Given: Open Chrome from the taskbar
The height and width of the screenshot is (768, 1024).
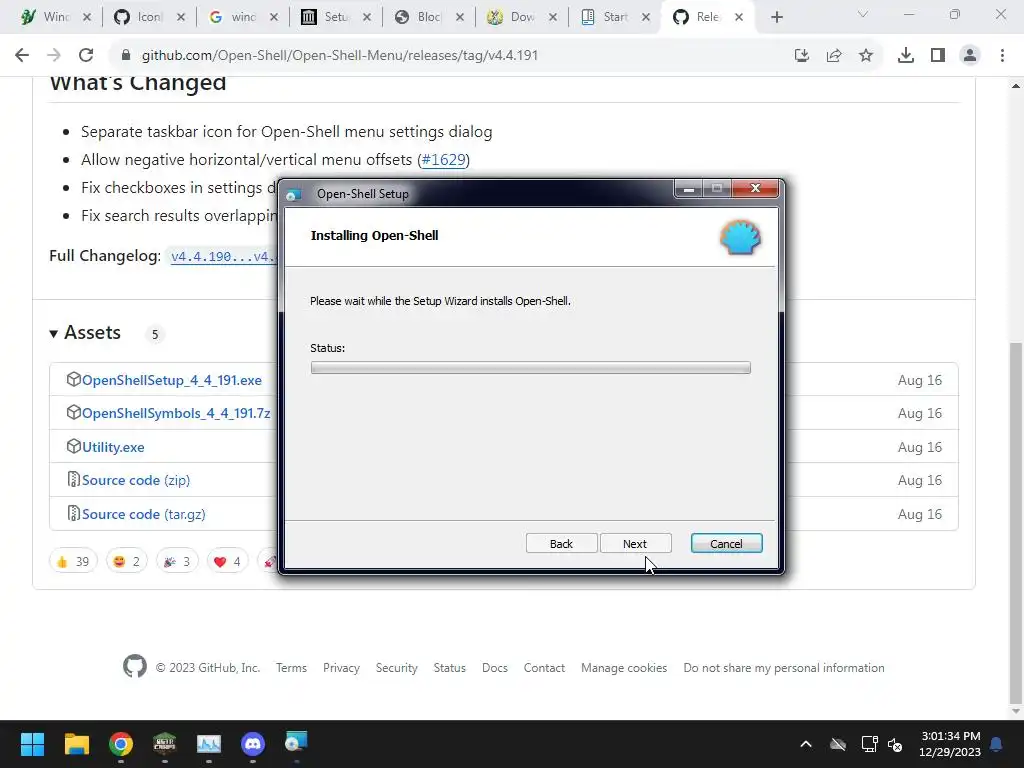Looking at the screenshot, I should pyautogui.click(x=121, y=744).
